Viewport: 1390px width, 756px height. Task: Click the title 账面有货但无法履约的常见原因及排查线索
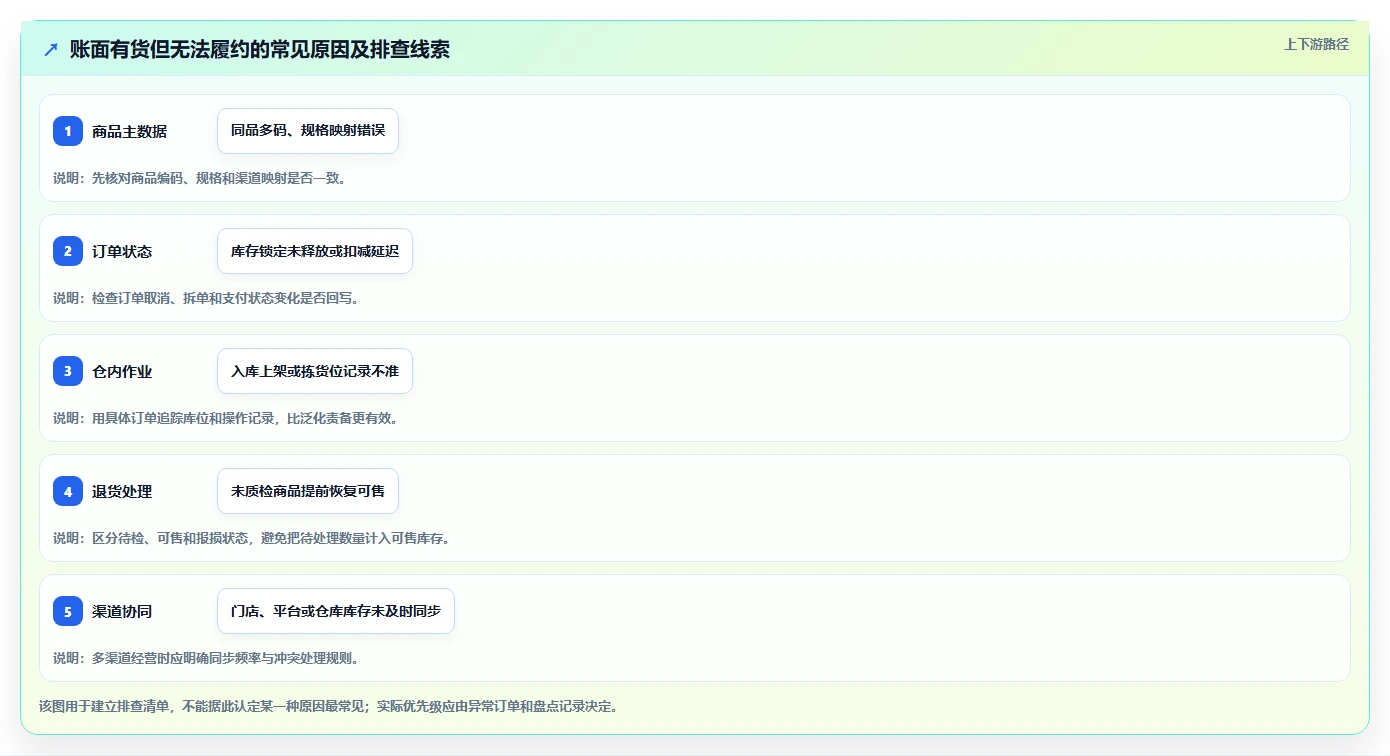[260, 50]
